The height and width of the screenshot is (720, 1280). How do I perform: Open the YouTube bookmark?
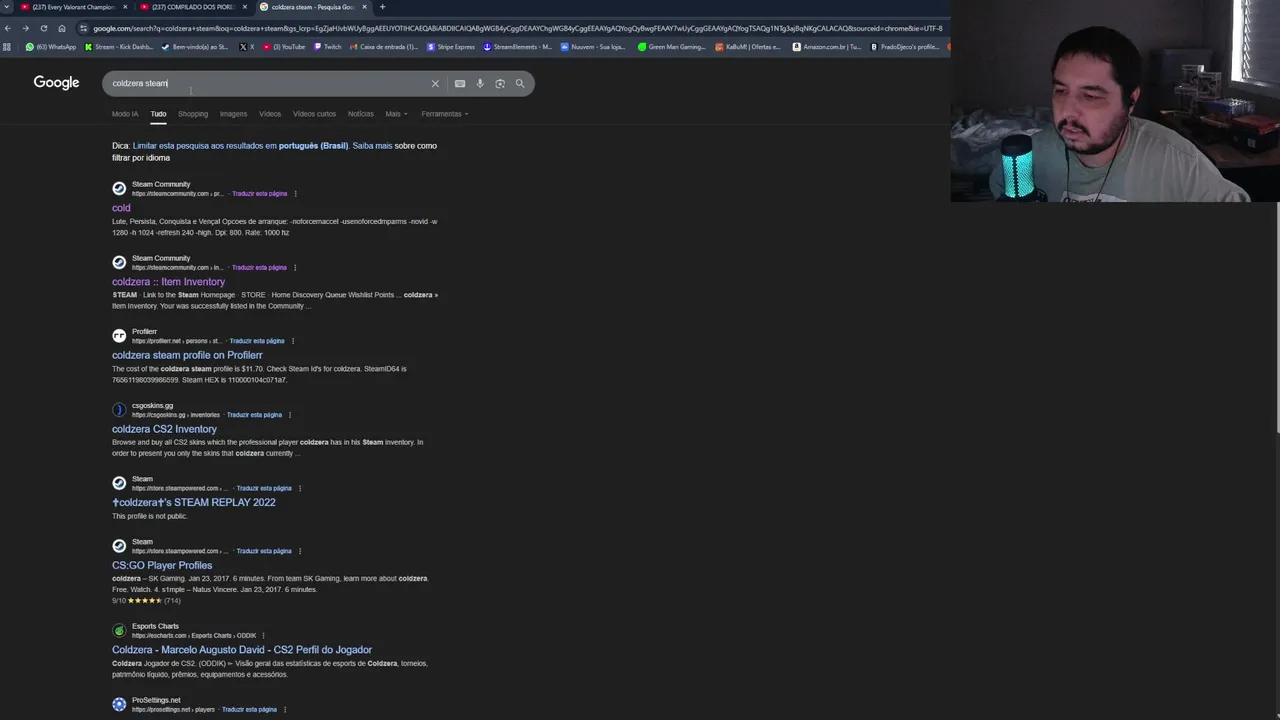[x=285, y=47]
